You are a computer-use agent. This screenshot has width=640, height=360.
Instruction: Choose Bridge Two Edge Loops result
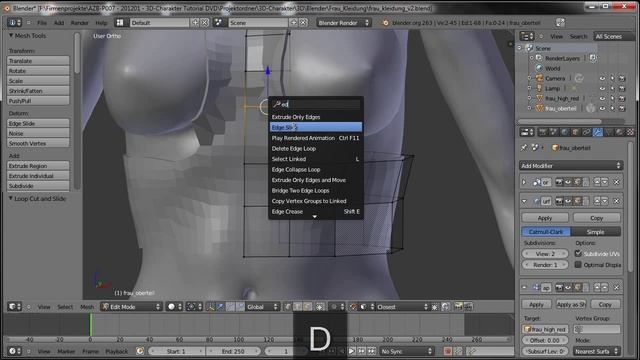click(316, 191)
